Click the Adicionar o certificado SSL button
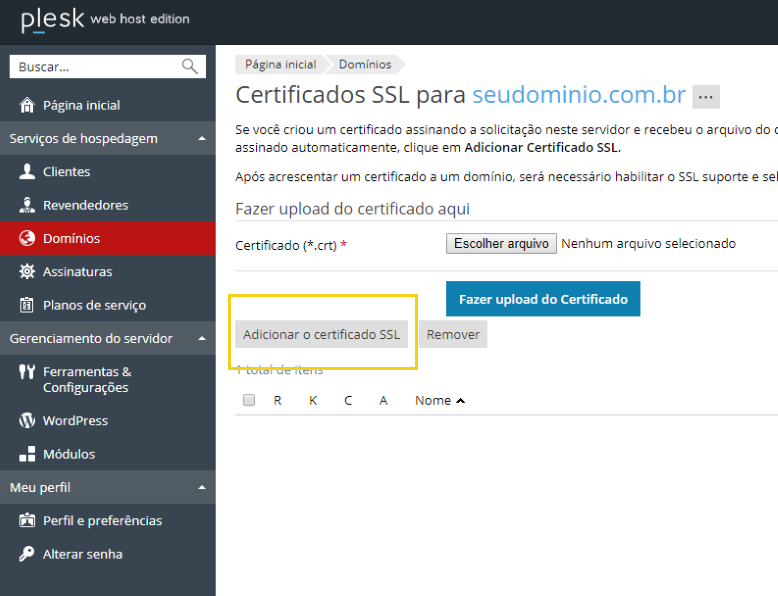This screenshot has width=778, height=596. point(322,334)
